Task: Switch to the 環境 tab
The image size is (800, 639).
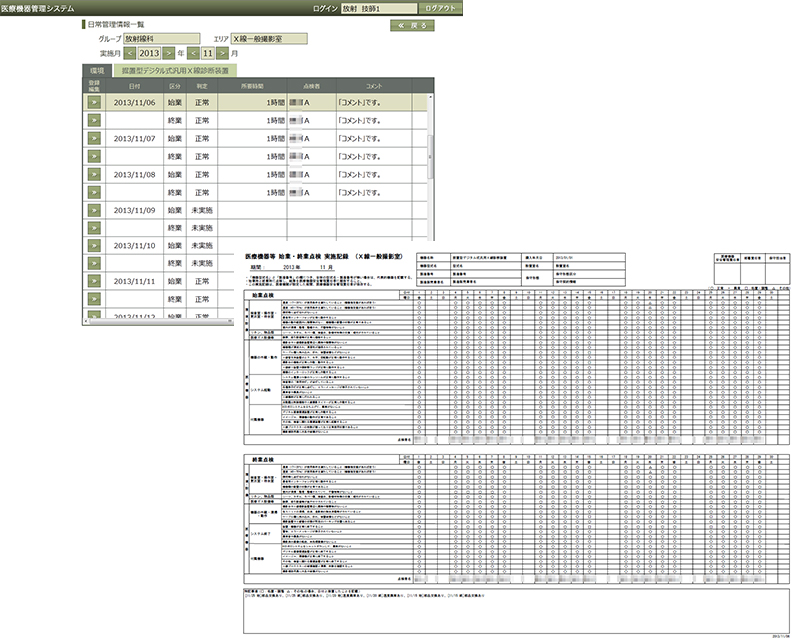Action: (97, 71)
